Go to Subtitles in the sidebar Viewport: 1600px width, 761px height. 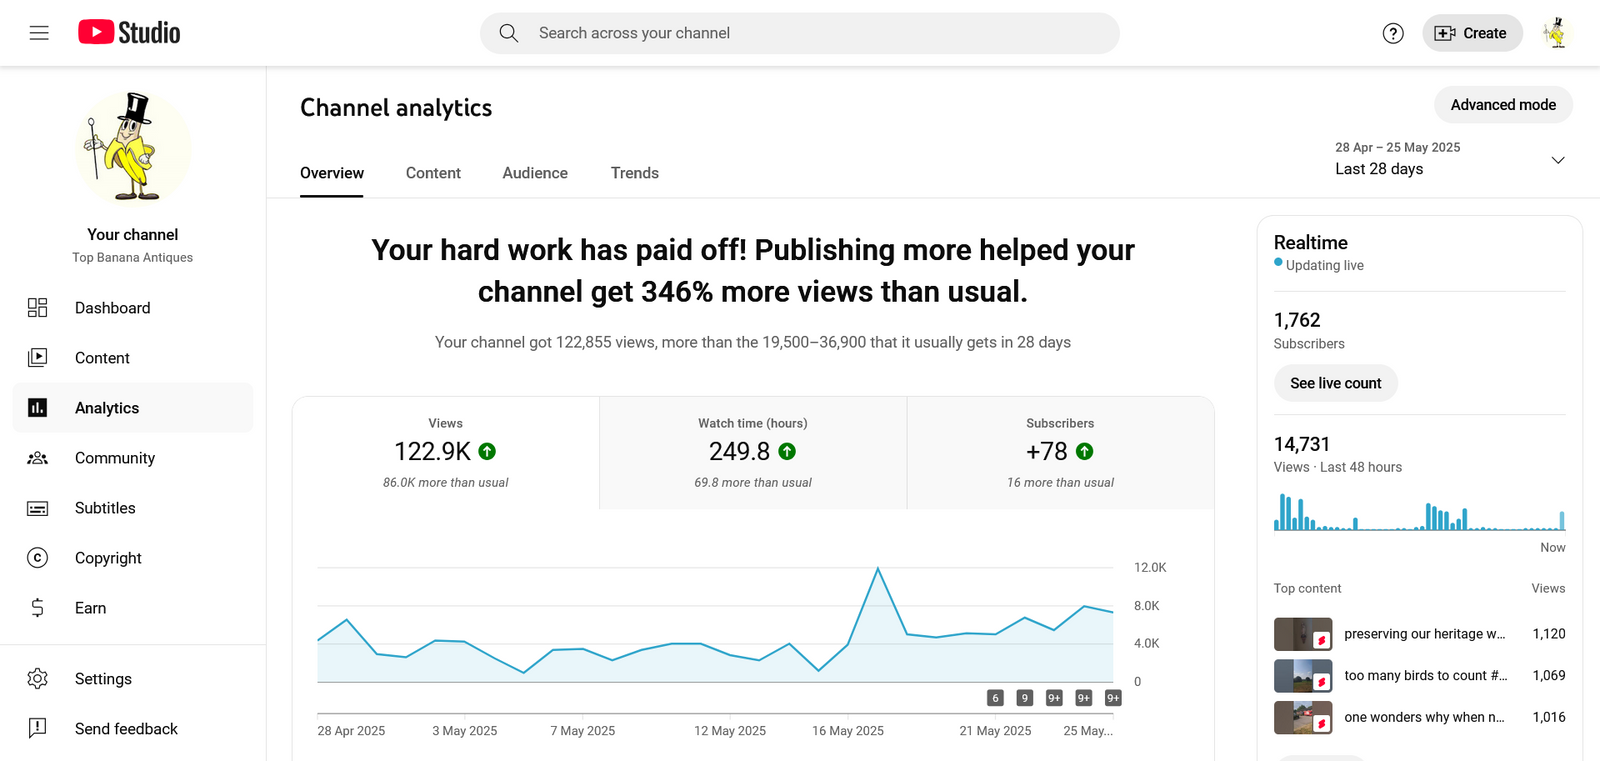105,508
